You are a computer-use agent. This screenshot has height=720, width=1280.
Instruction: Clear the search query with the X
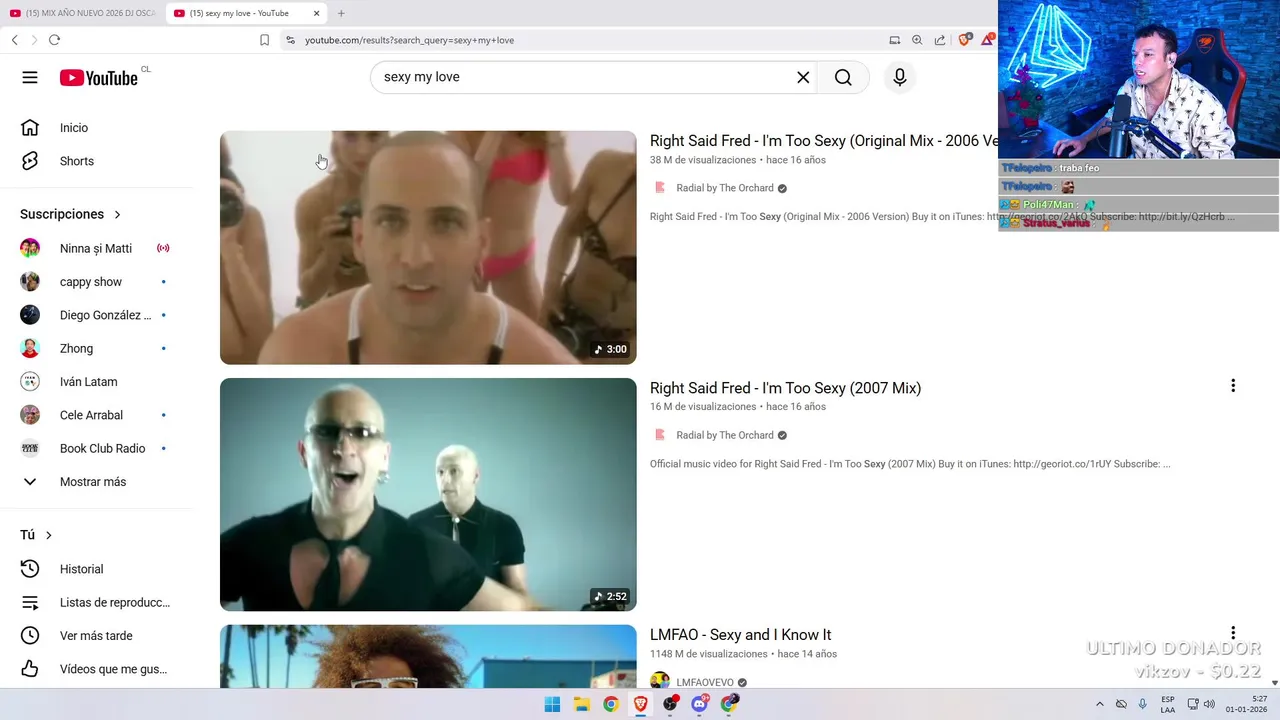point(803,77)
